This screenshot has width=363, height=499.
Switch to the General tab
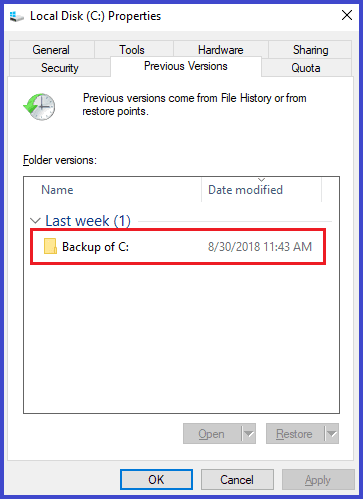tap(52, 50)
